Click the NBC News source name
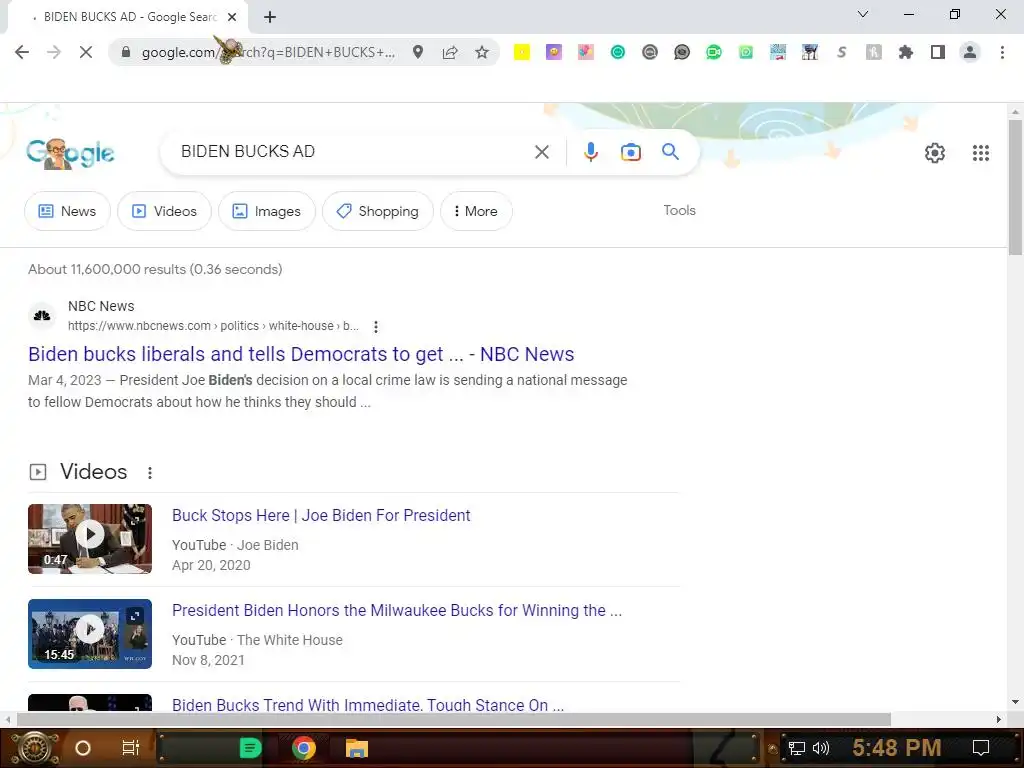The image size is (1024, 768). tap(101, 306)
